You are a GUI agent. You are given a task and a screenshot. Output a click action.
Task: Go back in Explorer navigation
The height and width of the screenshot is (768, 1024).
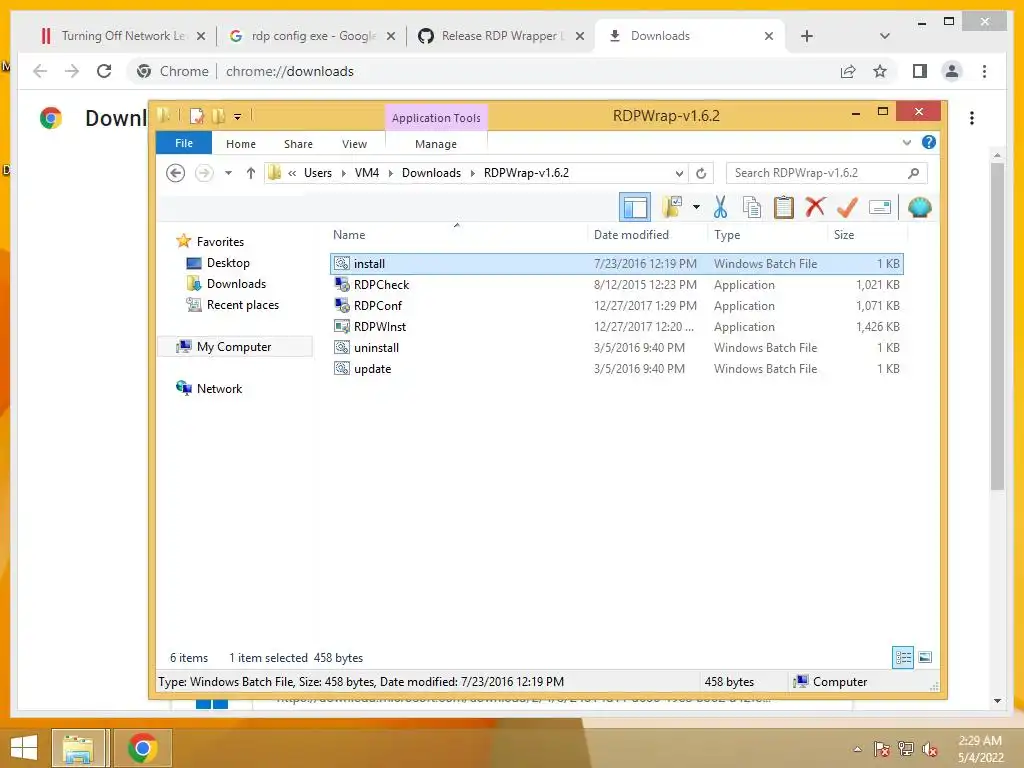(x=175, y=173)
